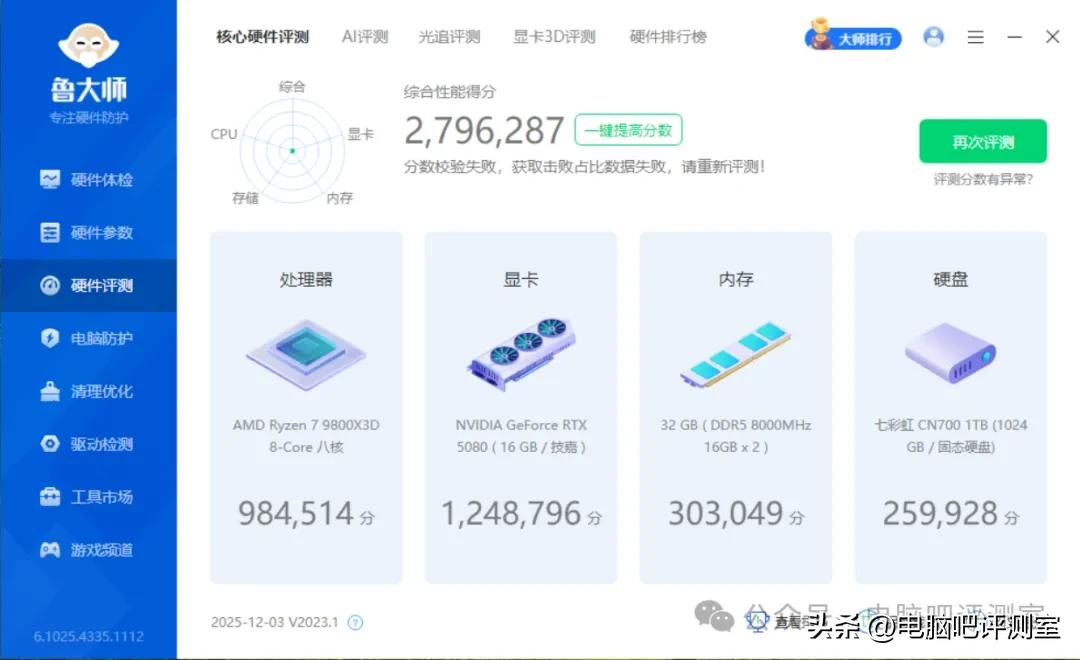
Task: Click the 显卡 RTX 5080 score card
Action: point(521,408)
